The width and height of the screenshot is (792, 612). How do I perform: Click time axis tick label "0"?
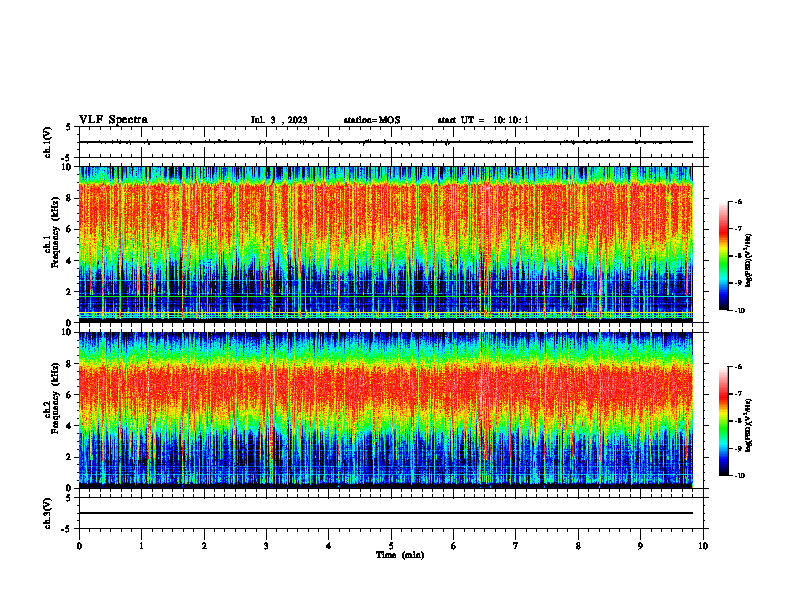tap(79, 546)
